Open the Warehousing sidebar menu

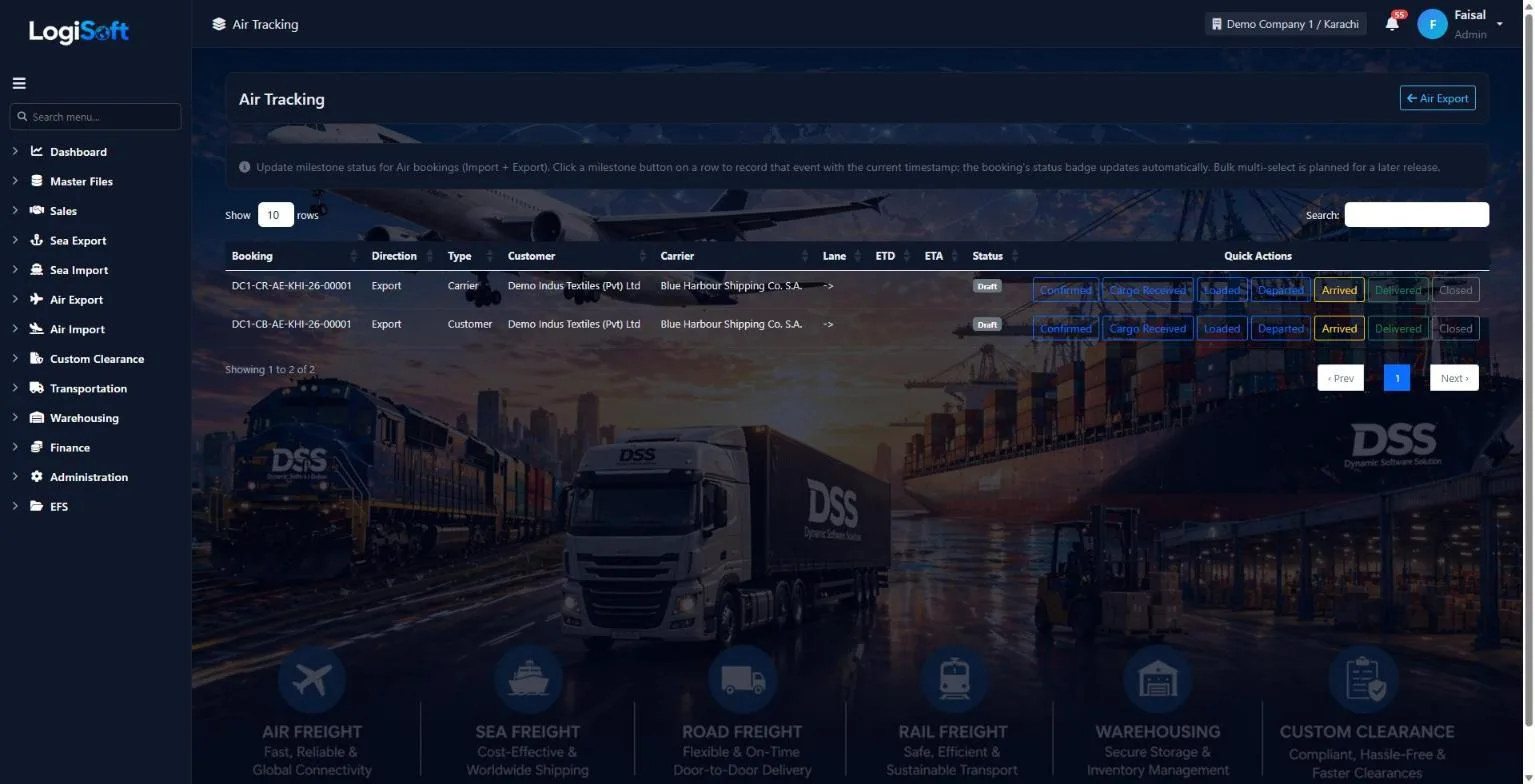[x=84, y=418]
